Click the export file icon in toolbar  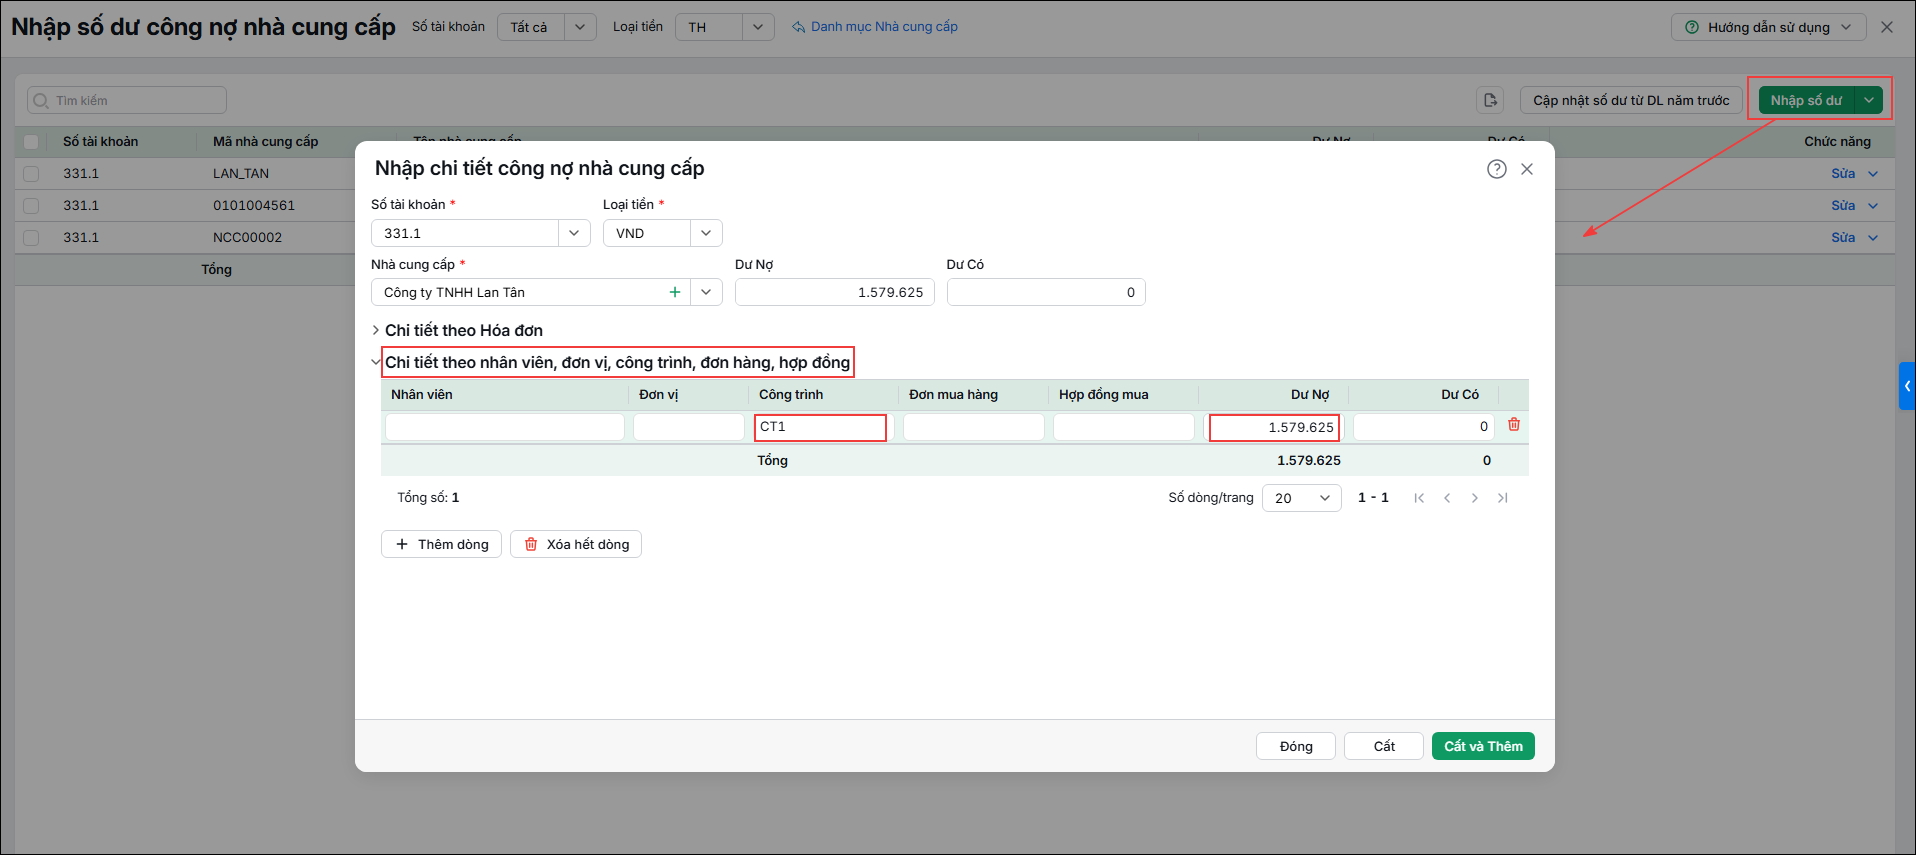point(1490,100)
